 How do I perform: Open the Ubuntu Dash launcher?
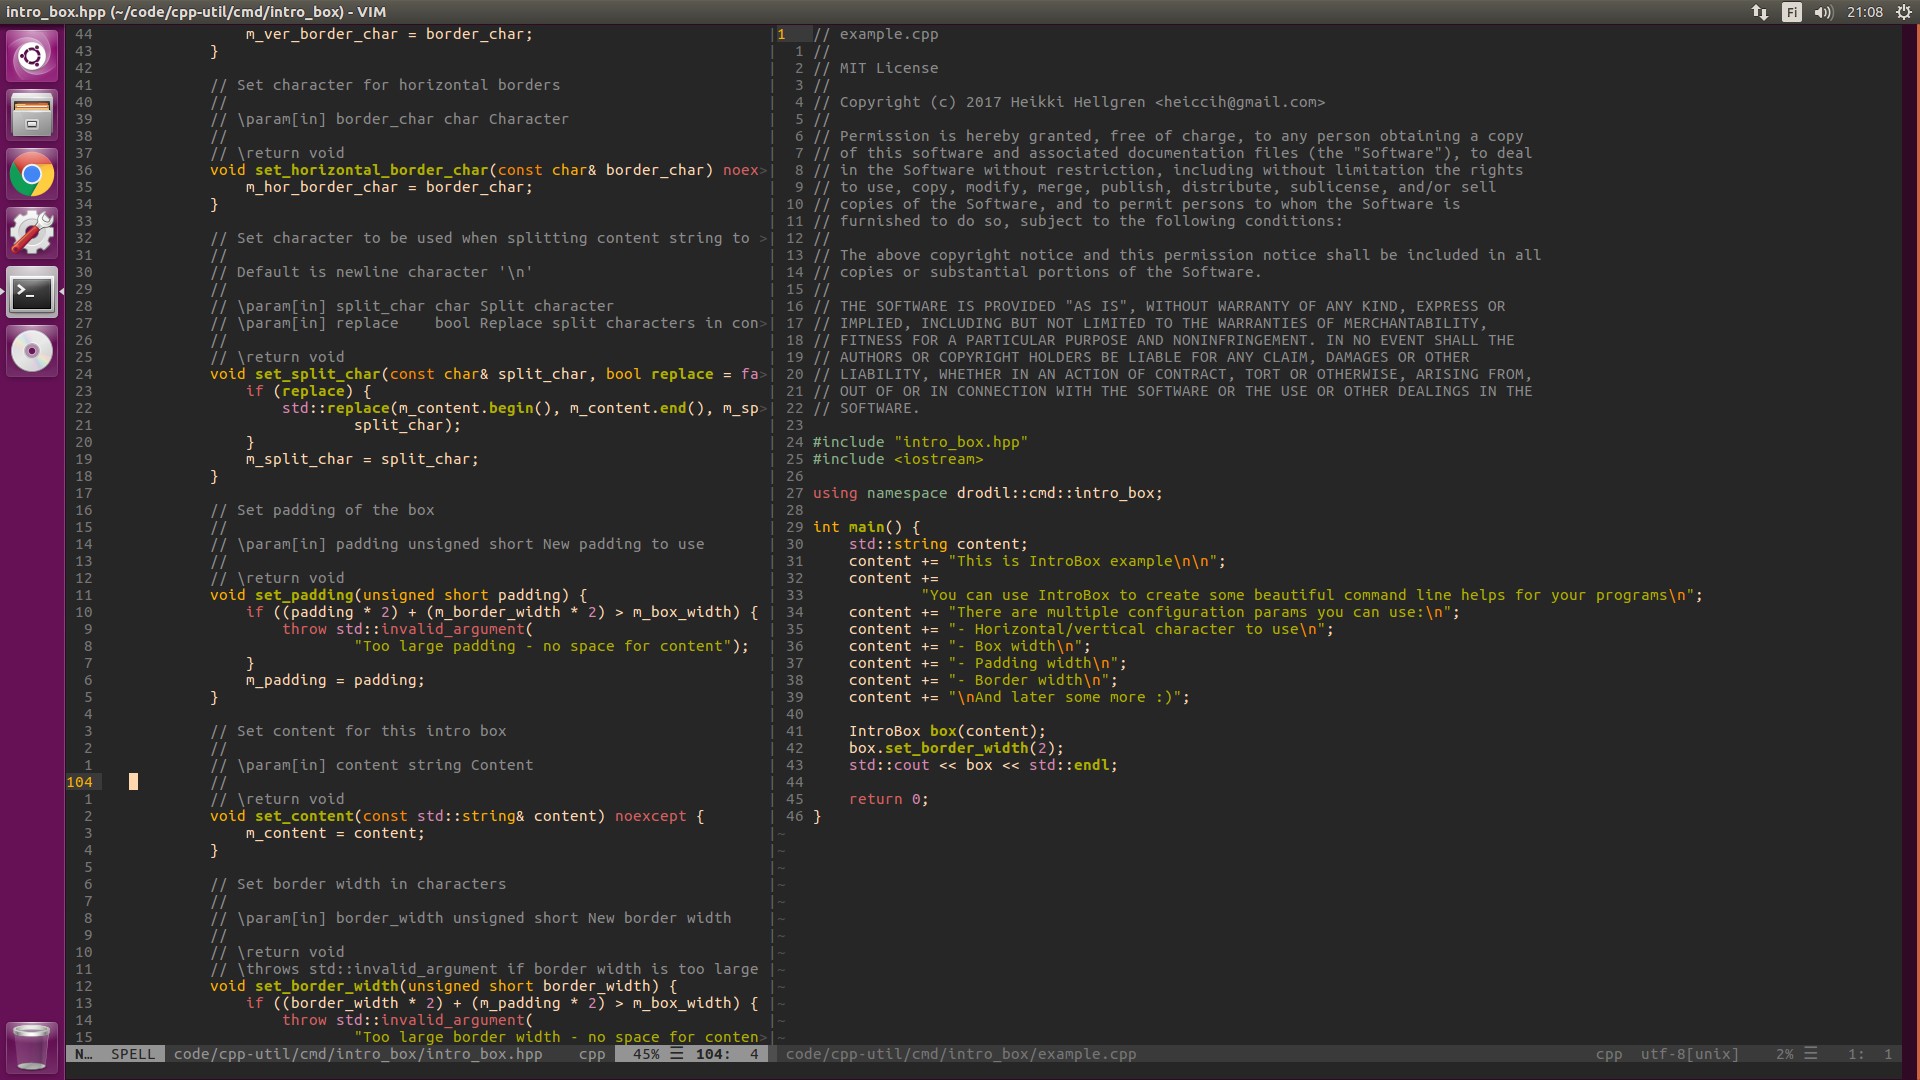32,56
